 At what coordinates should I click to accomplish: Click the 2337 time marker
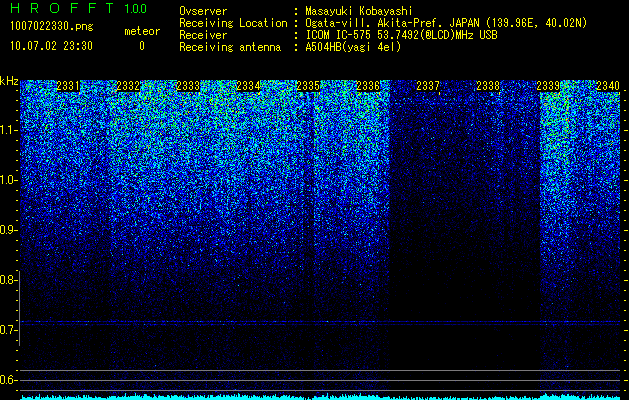point(428,86)
